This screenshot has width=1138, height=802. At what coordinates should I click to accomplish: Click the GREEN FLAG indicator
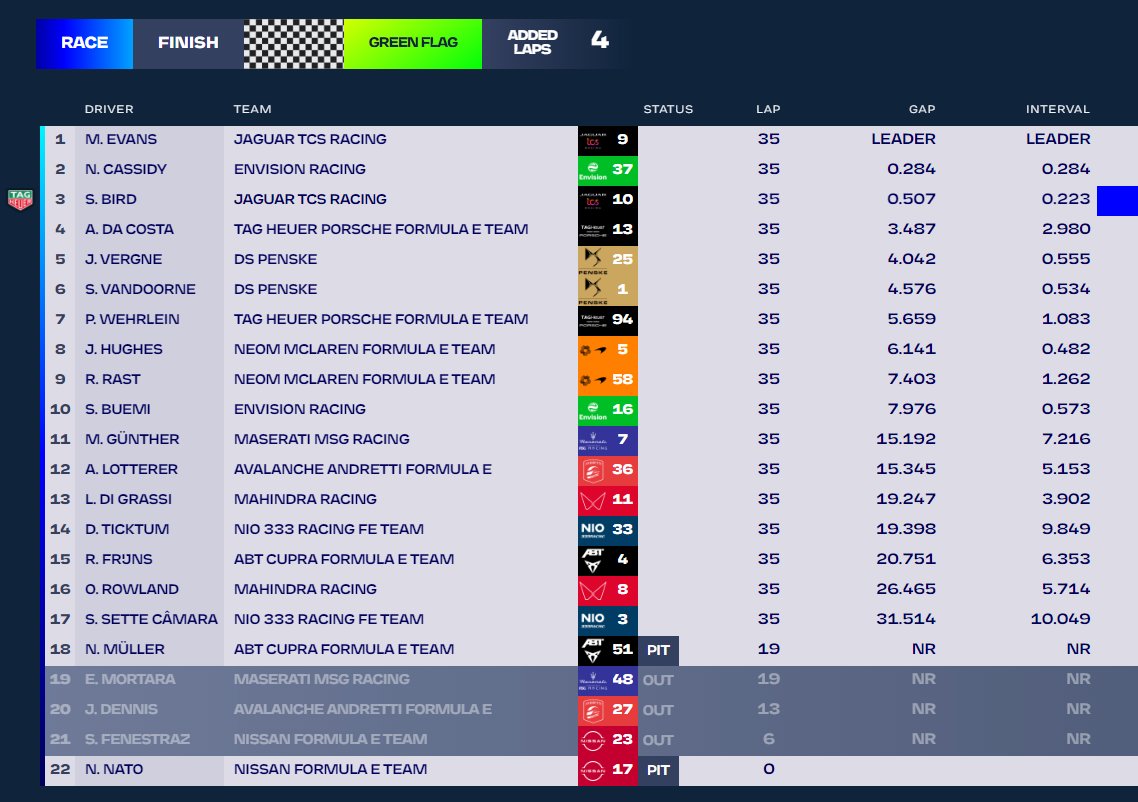coord(412,44)
